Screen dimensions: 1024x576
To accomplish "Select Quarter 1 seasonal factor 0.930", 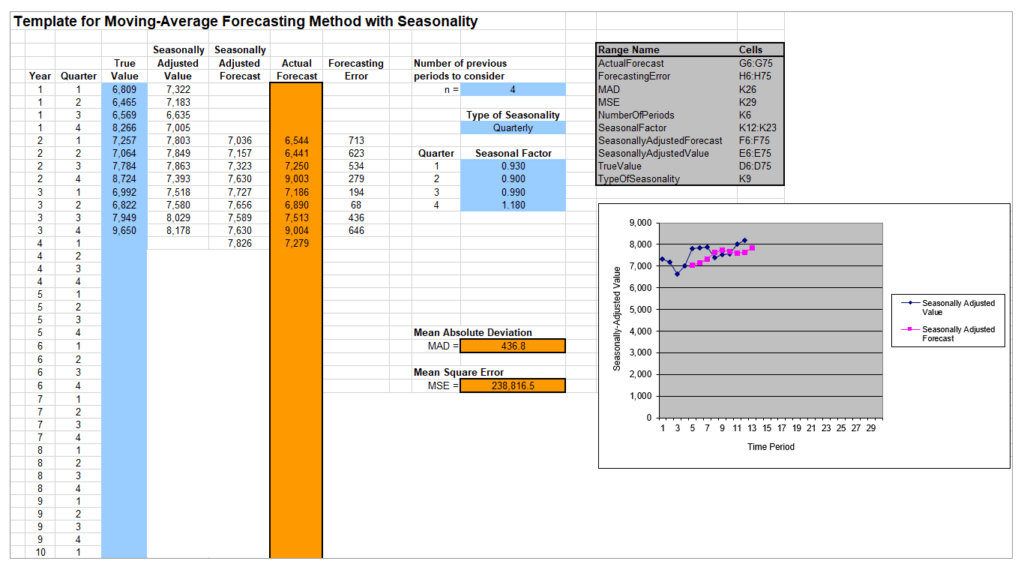I will [512, 166].
